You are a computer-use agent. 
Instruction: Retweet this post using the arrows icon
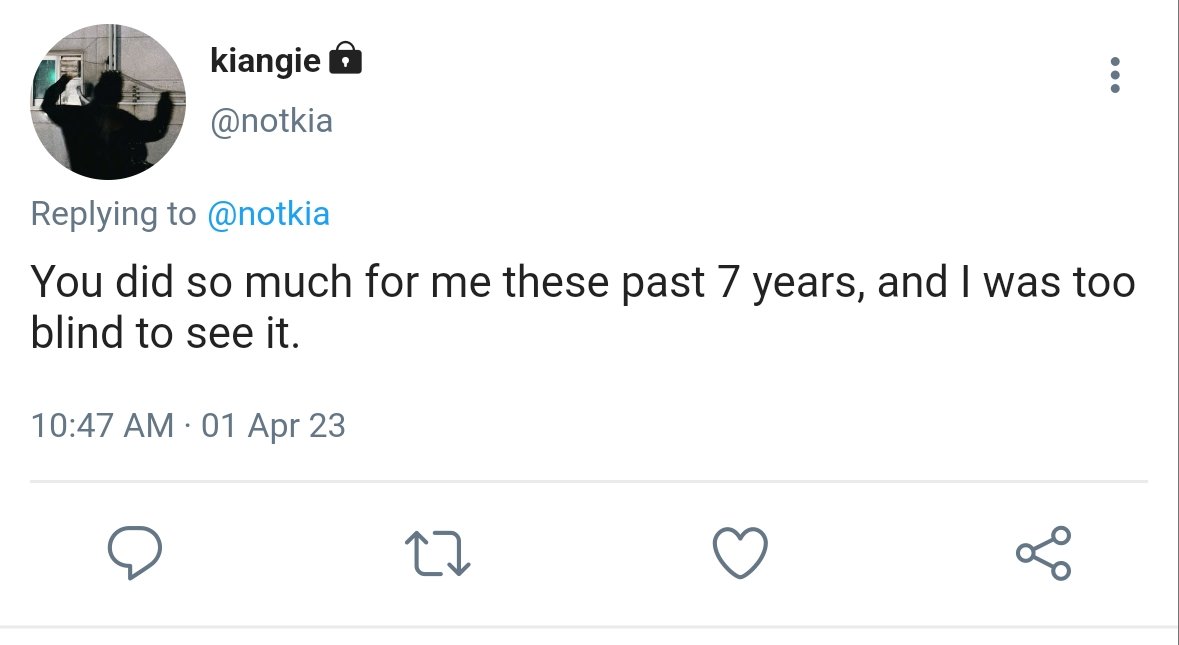[x=438, y=553]
